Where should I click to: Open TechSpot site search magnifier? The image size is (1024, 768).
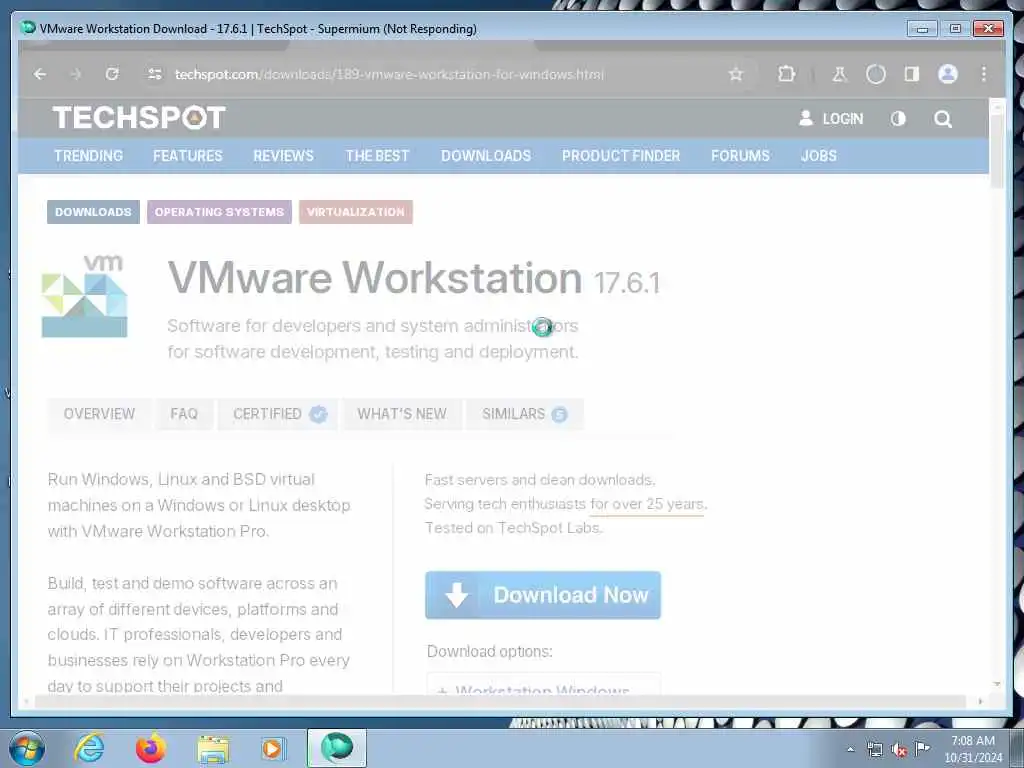click(x=942, y=119)
